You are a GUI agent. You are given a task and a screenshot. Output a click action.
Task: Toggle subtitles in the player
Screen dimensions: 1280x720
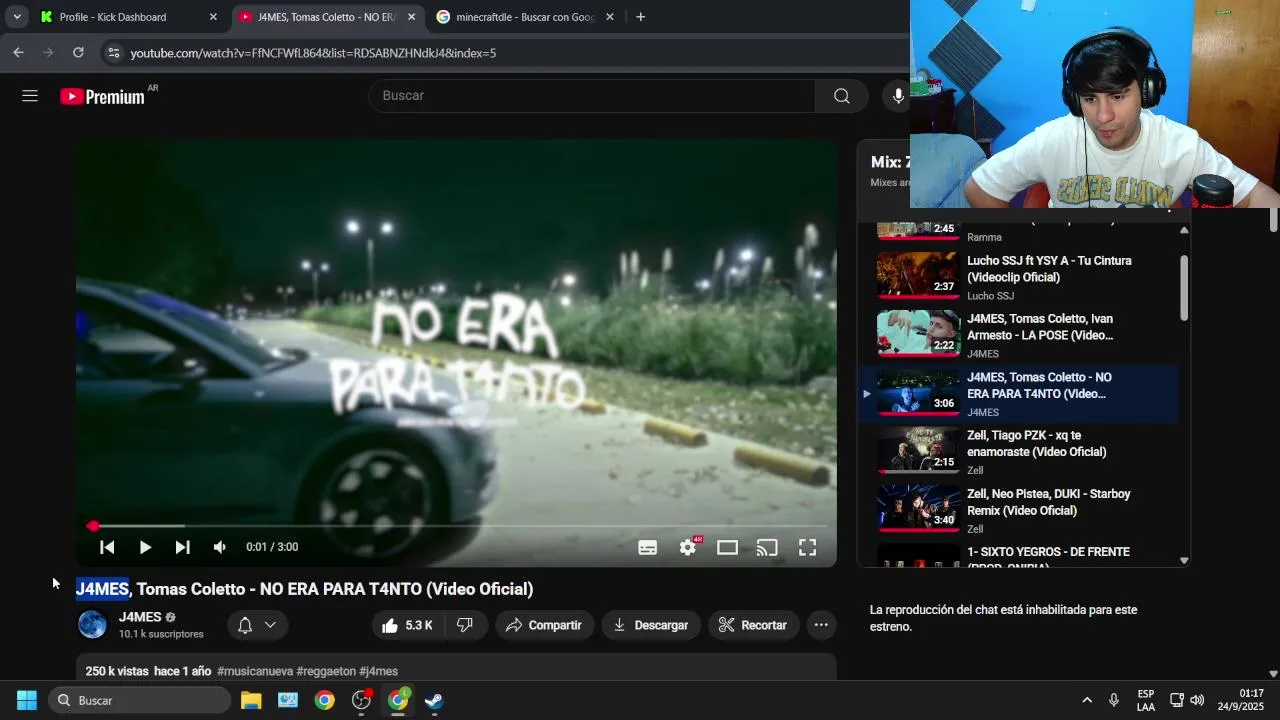pyautogui.click(x=648, y=547)
